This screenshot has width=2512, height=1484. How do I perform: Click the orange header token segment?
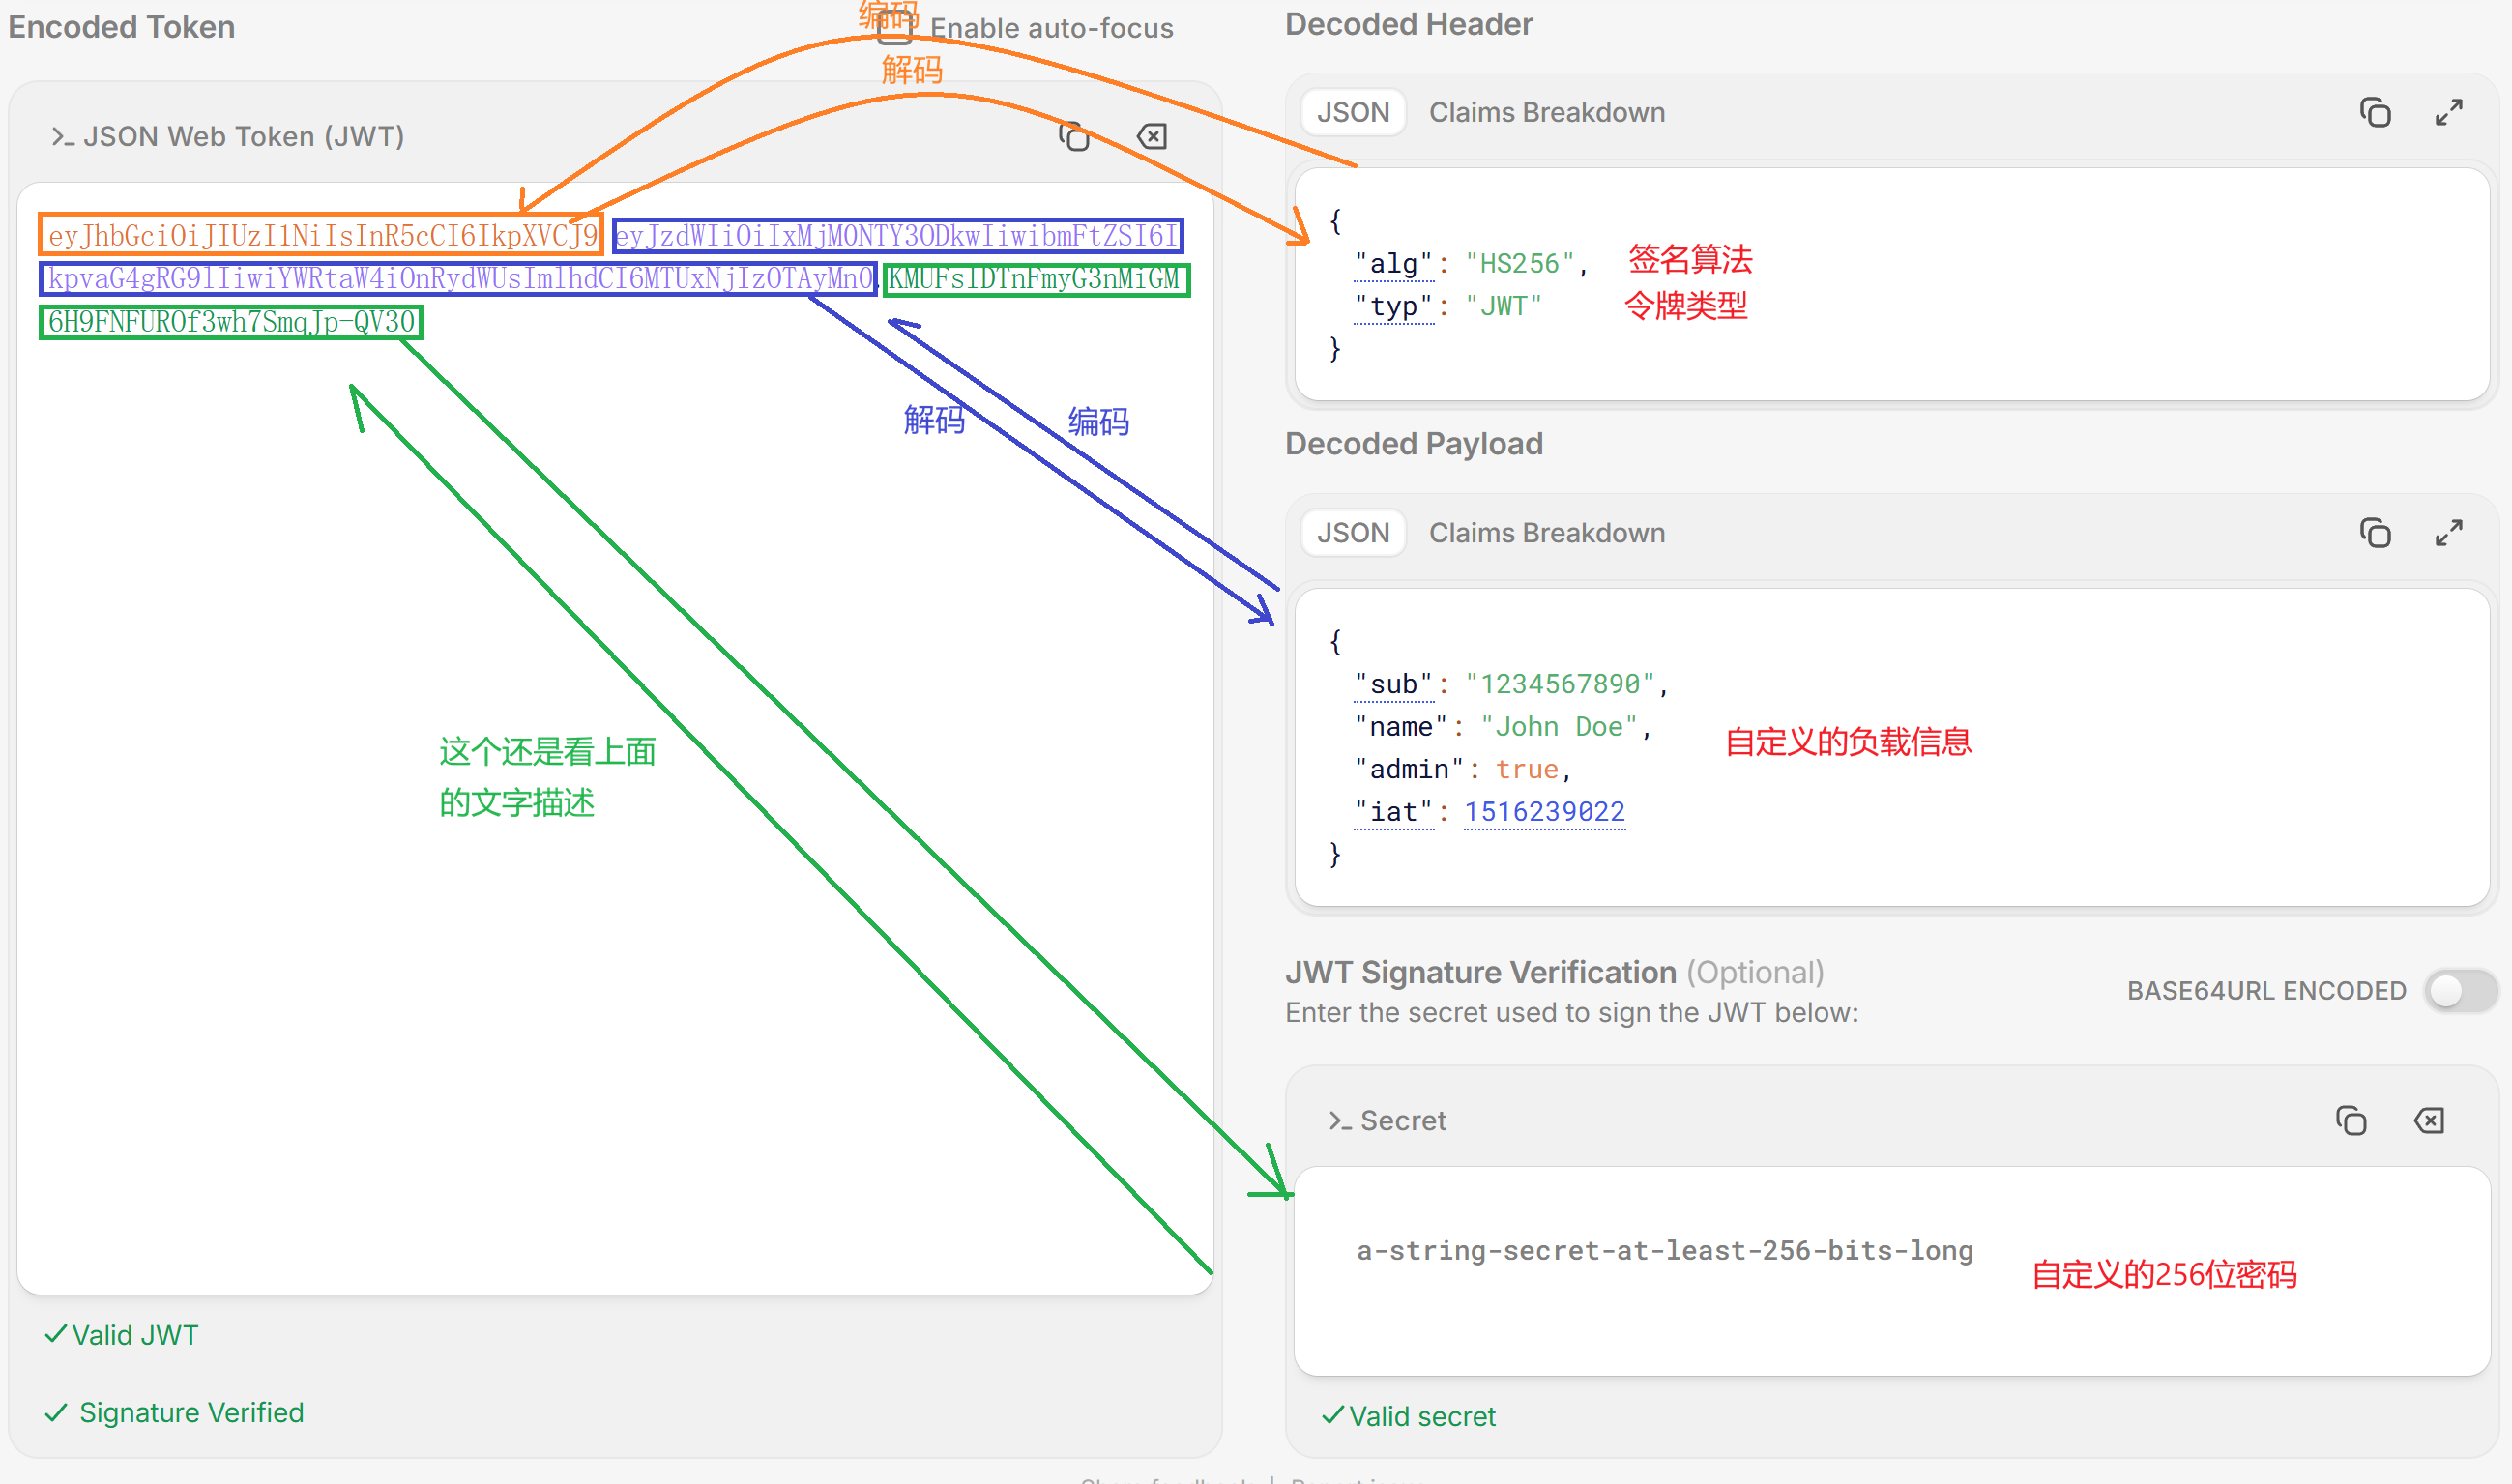321,235
